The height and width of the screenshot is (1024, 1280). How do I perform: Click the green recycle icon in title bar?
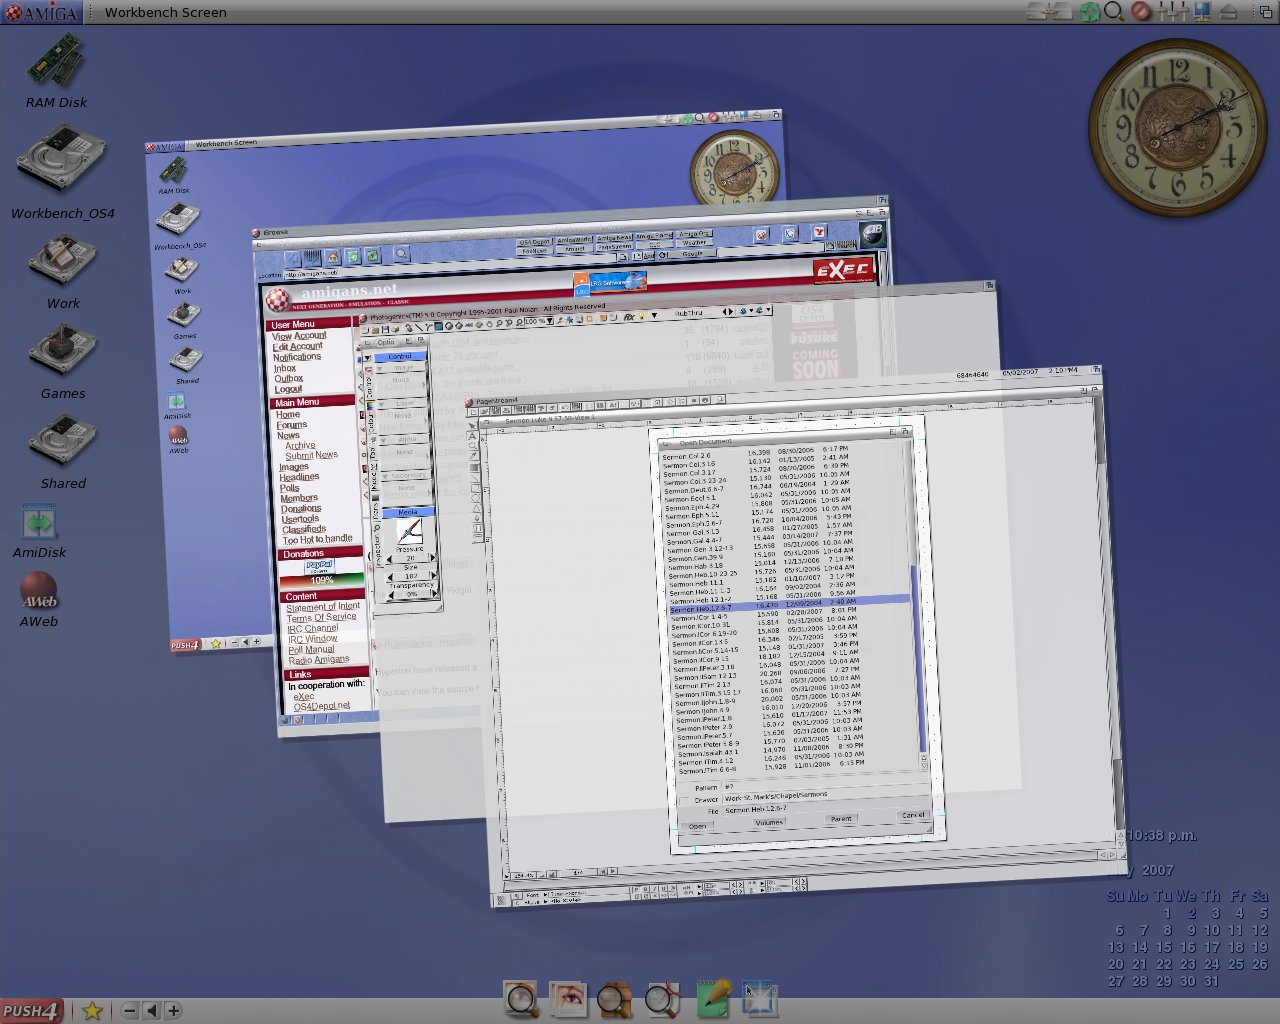pos(1090,12)
